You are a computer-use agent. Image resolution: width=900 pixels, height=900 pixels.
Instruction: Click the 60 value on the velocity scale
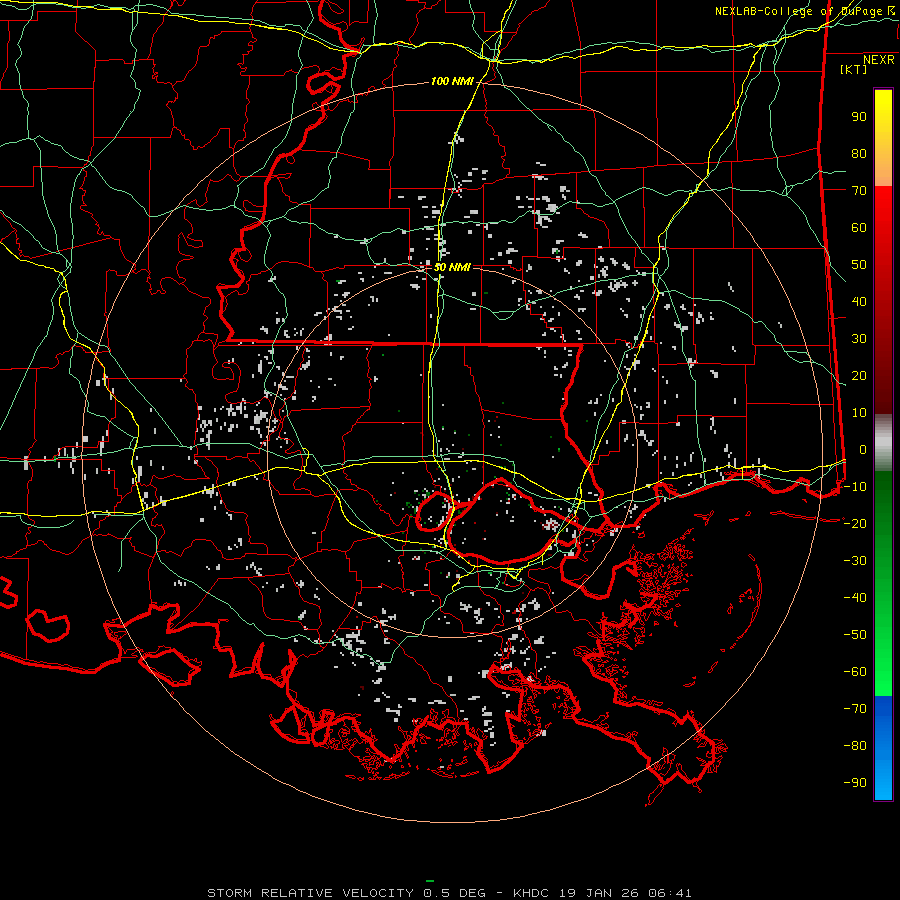[859, 227]
